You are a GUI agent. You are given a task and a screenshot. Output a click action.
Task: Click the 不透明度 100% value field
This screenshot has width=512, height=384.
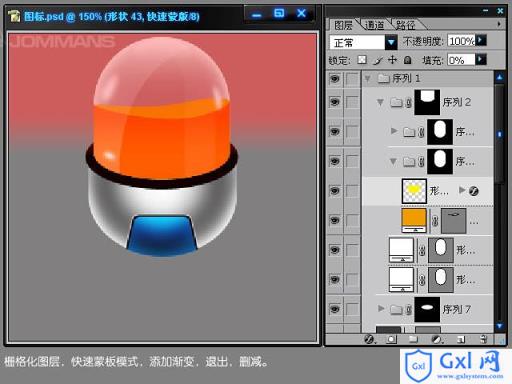click(x=461, y=40)
